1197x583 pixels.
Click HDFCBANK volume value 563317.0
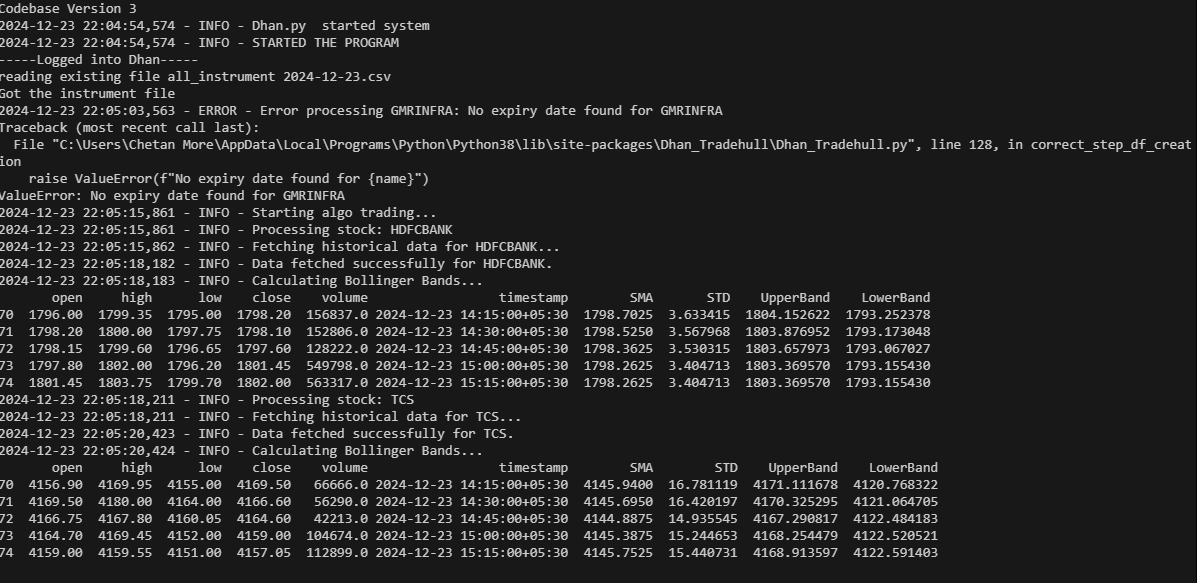pyautogui.click(x=337, y=383)
